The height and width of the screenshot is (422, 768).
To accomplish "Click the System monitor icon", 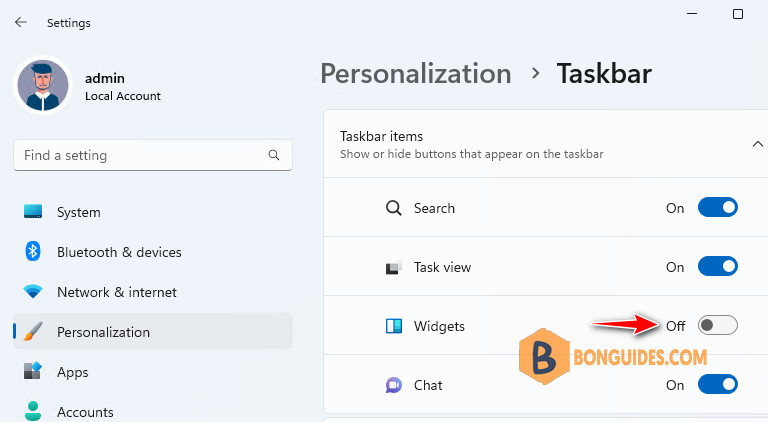I will (x=33, y=212).
